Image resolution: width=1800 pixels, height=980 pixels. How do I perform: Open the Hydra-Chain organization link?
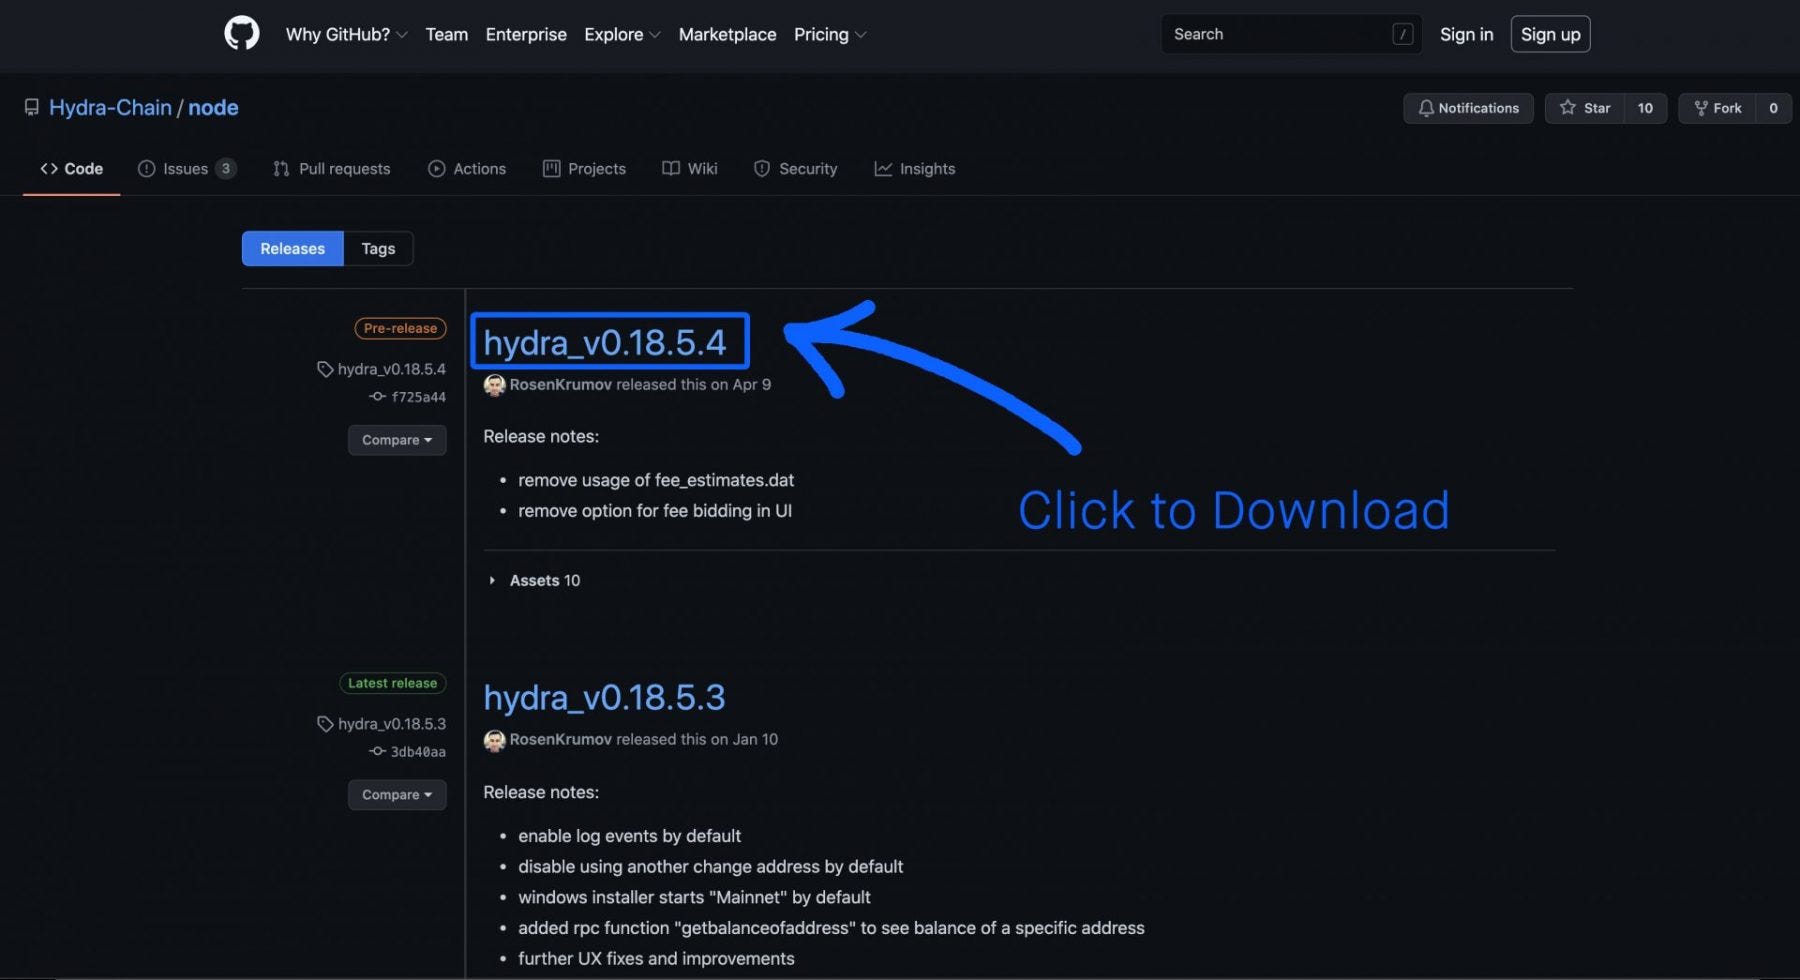tap(110, 107)
